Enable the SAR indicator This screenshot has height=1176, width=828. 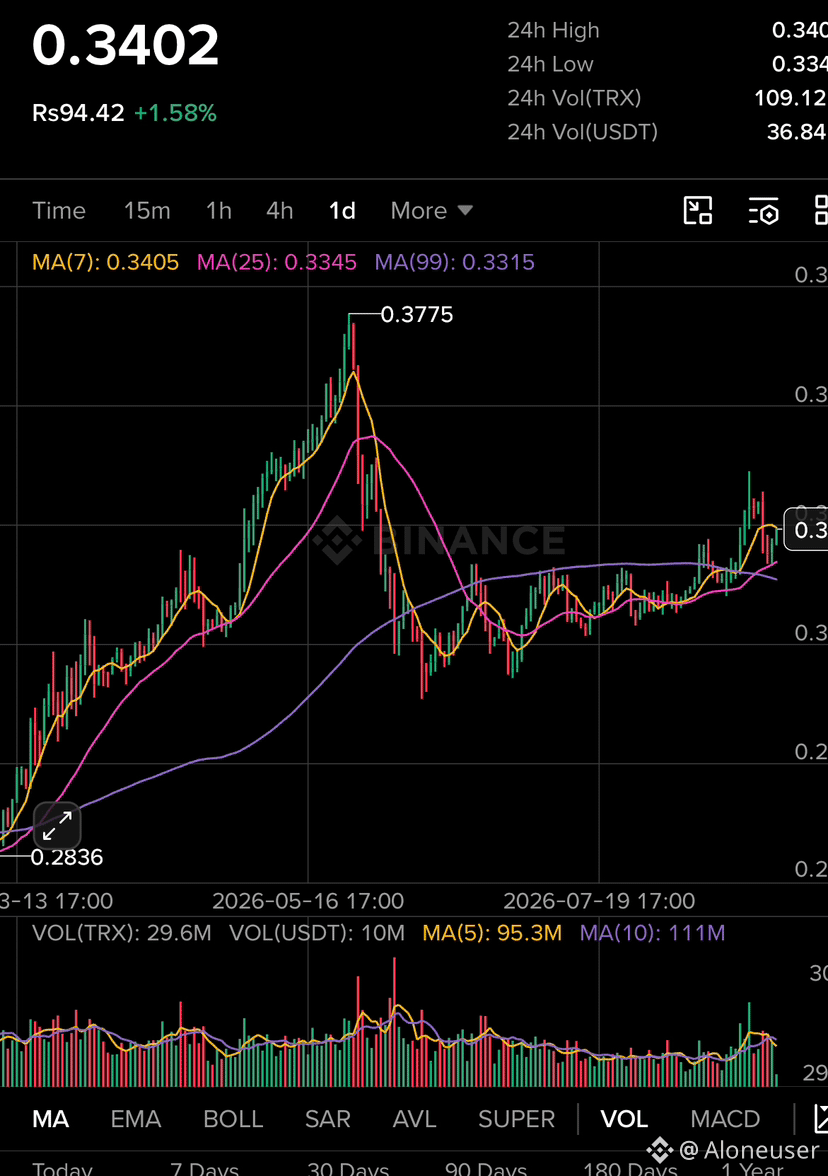pos(328,1119)
